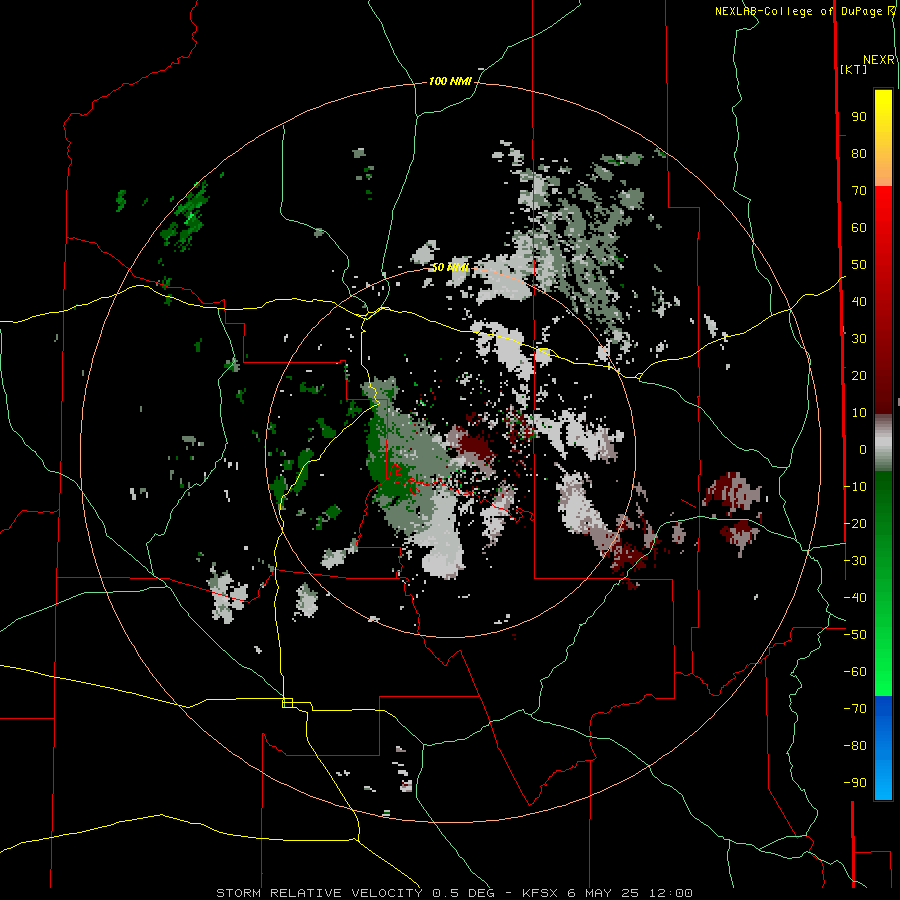Click the positive 60 tick label on scale
Image resolution: width=900 pixels, height=900 pixels.
(859, 228)
